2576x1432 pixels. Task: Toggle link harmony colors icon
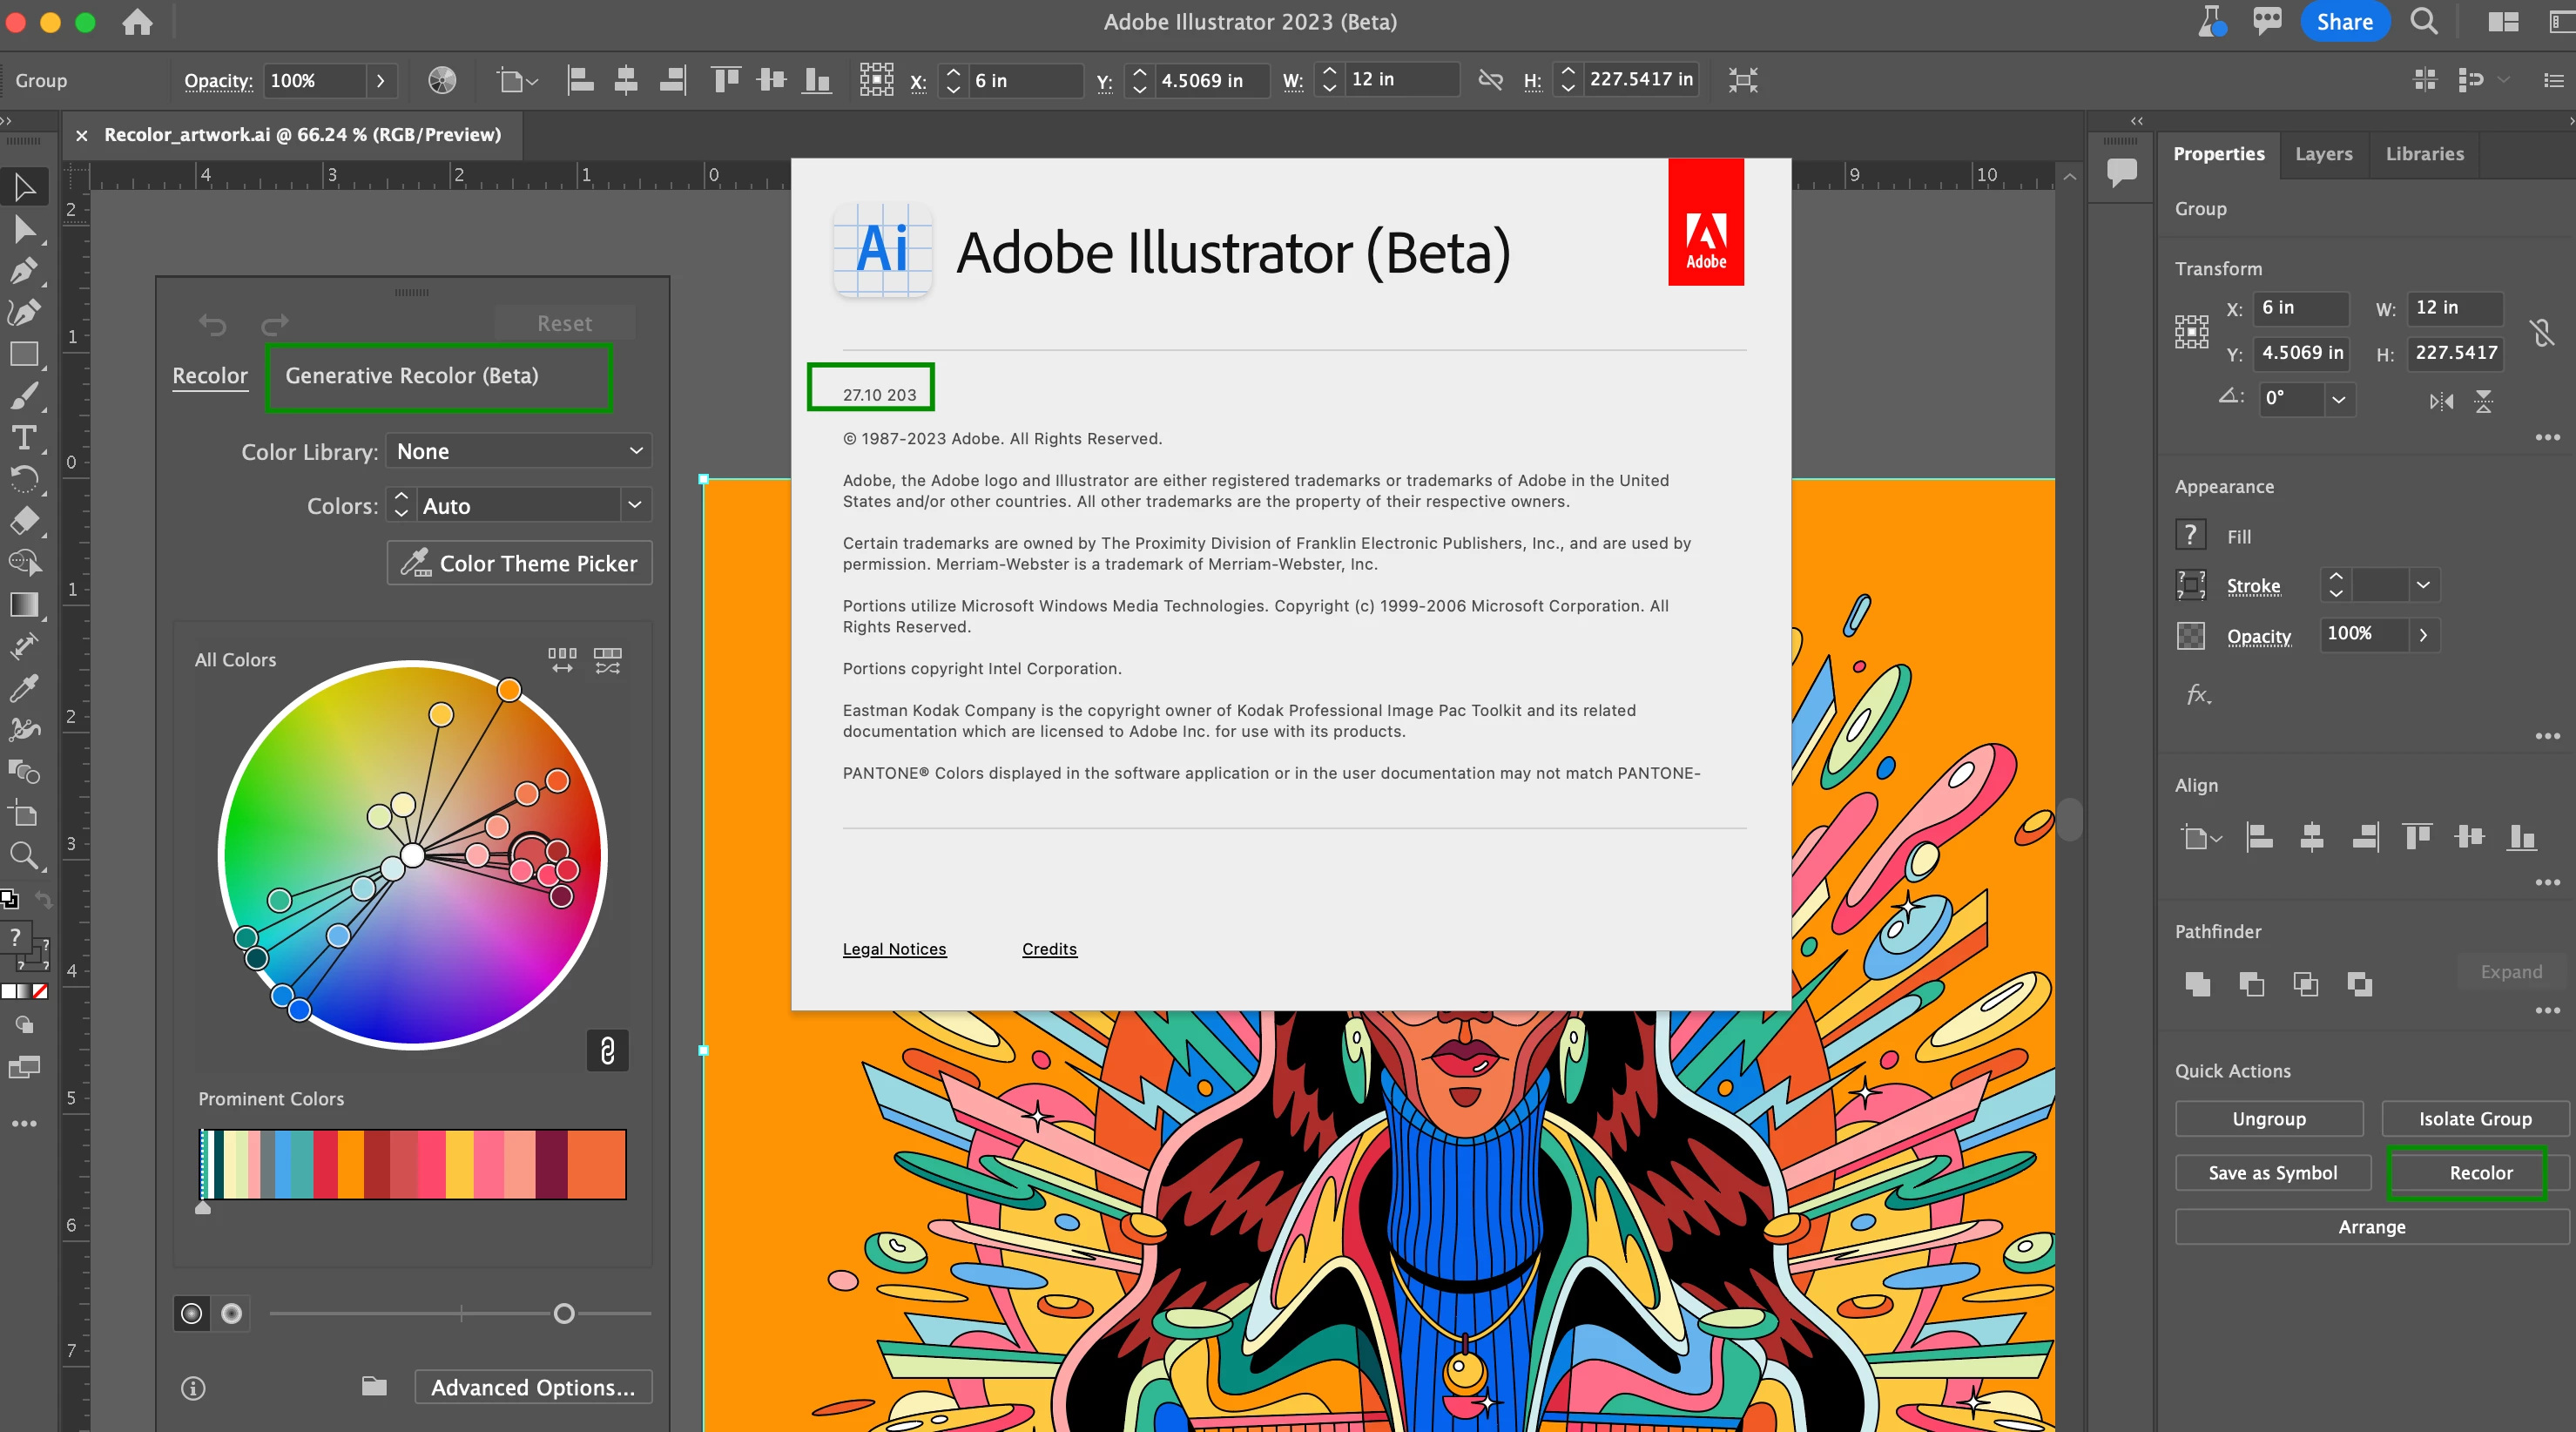click(607, 1050)
